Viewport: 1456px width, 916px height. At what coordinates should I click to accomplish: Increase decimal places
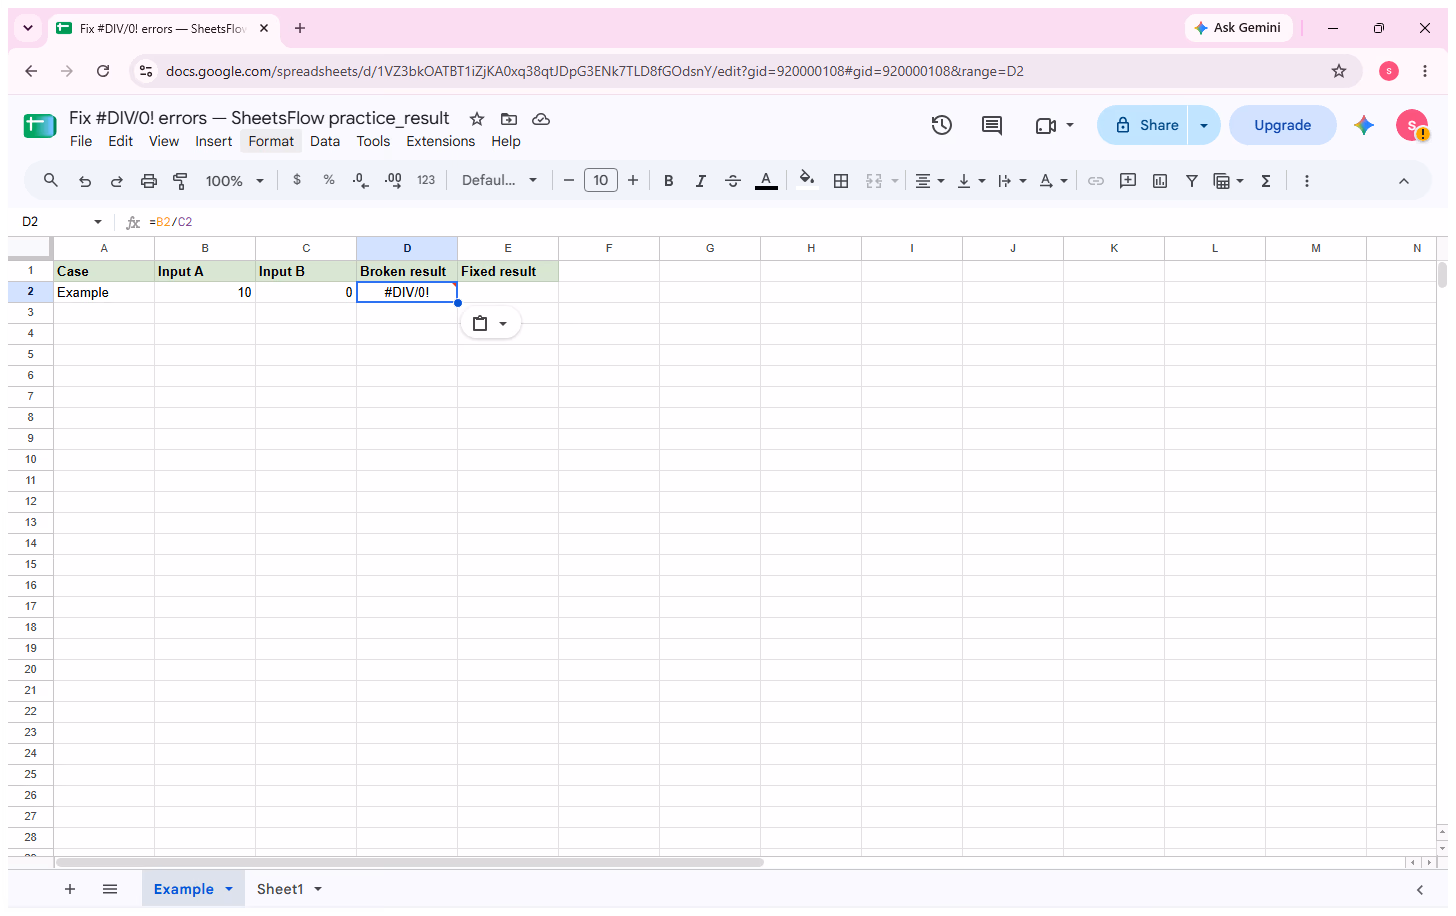[393, 180]
